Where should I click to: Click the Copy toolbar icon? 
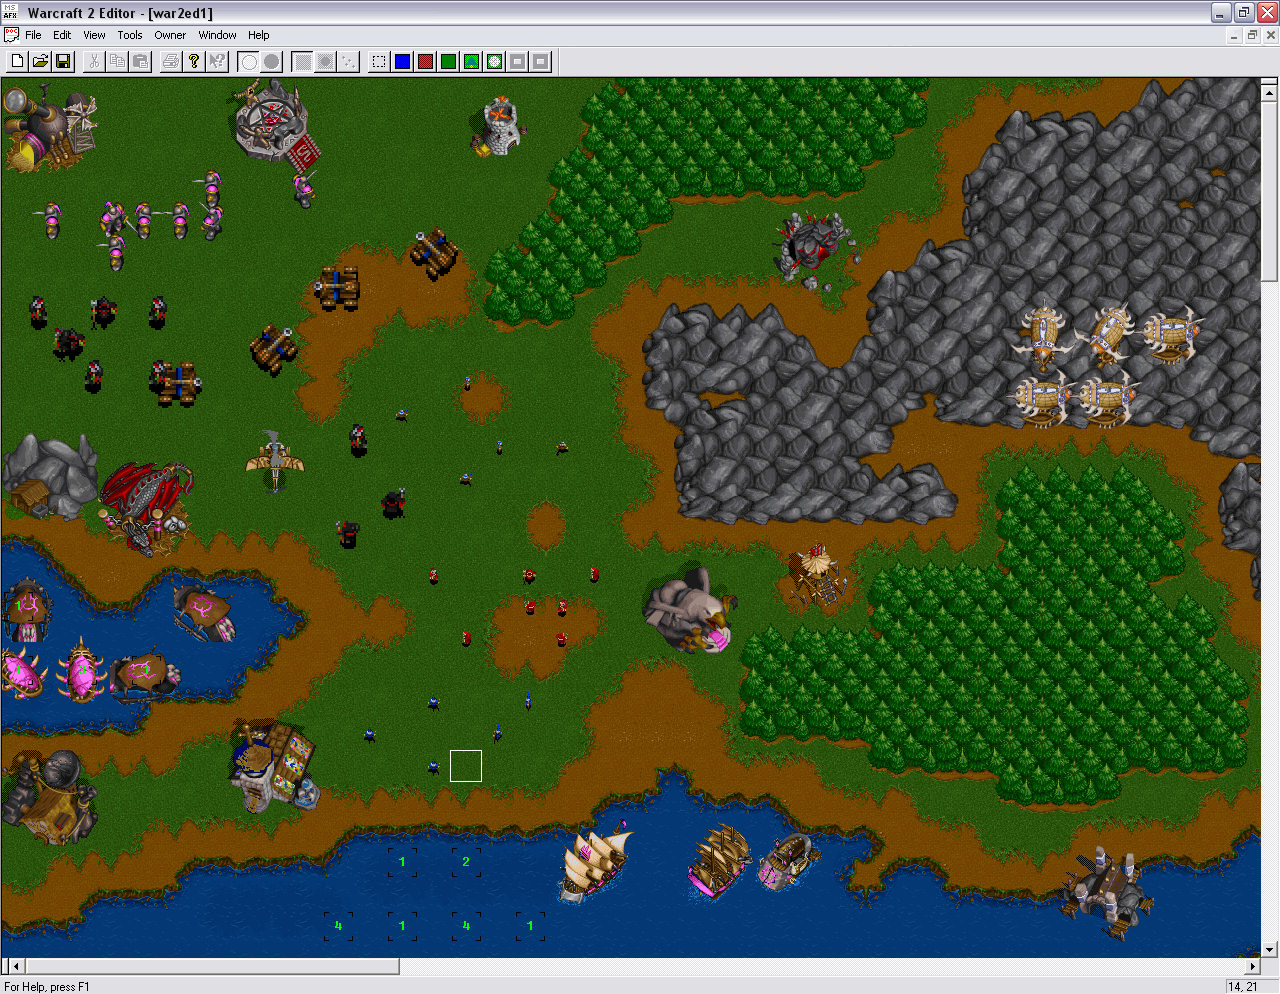[117, 62]
